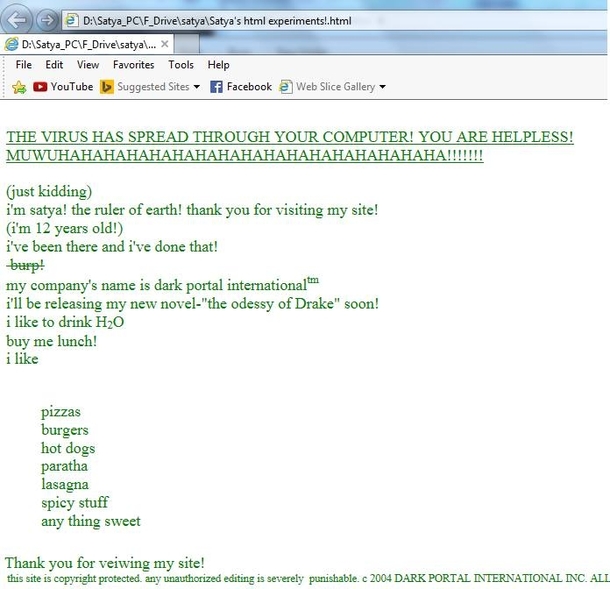Image resolution: width=610 pixels, height=589 pixels.
Task: Click the YouTube favicon in favorites bar
Action: pos(40,86)
